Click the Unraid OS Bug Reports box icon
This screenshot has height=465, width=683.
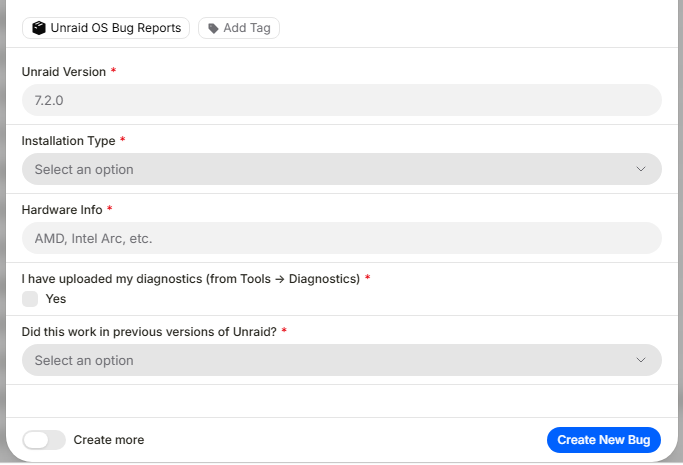tap(39, 28)
